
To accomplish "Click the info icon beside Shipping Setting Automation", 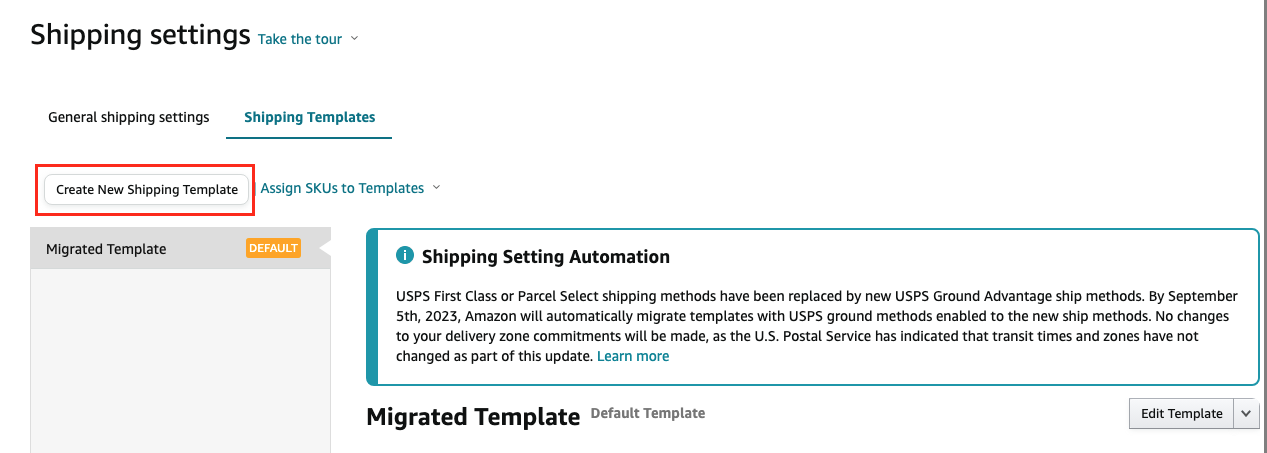I will coord(405,256).
